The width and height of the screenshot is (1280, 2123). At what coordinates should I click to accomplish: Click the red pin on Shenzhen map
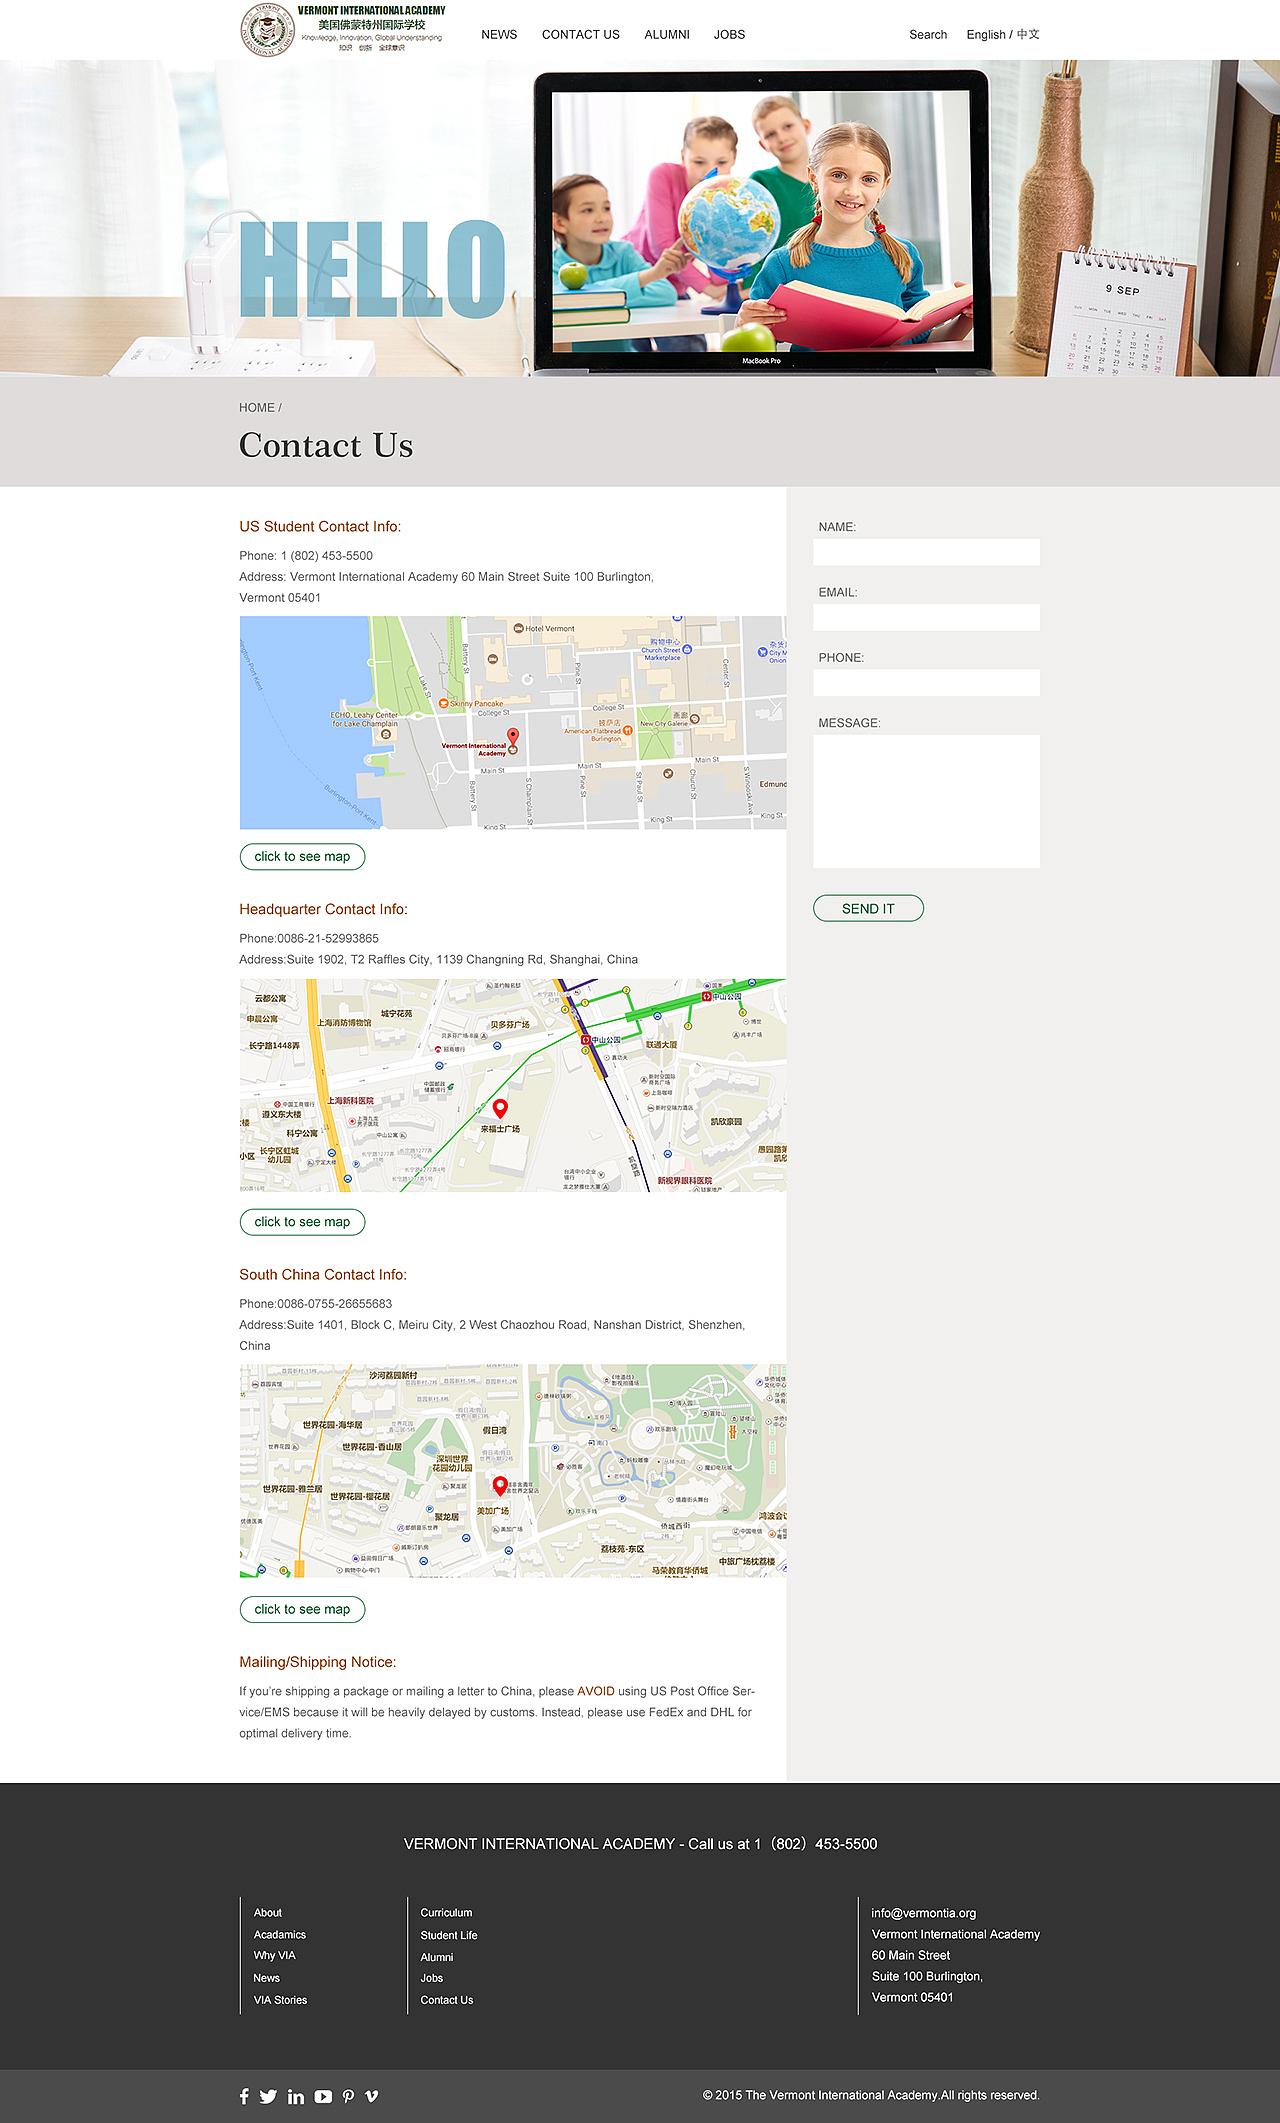coord(500,1486)
